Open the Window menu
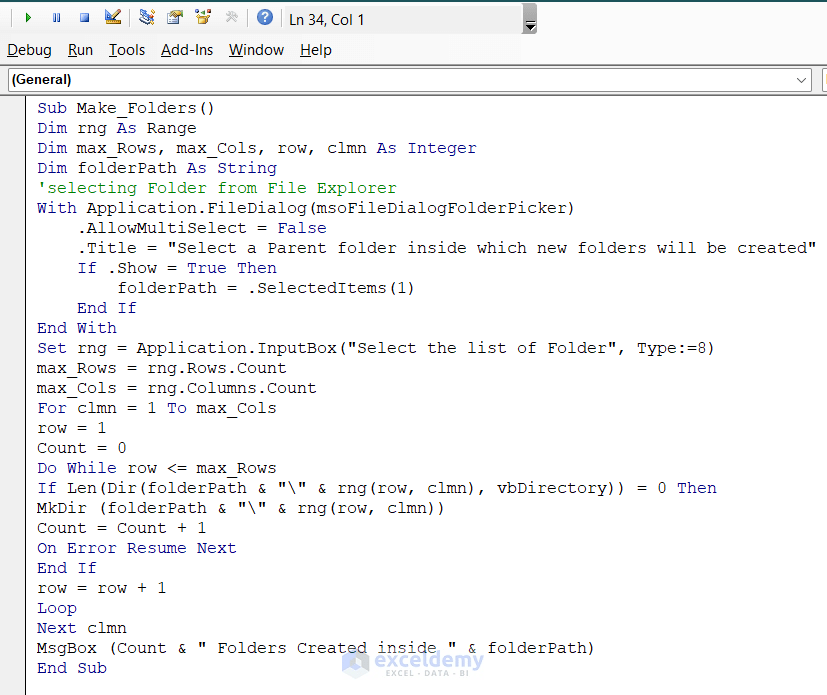The image size is (827, 695). point(256,50)
